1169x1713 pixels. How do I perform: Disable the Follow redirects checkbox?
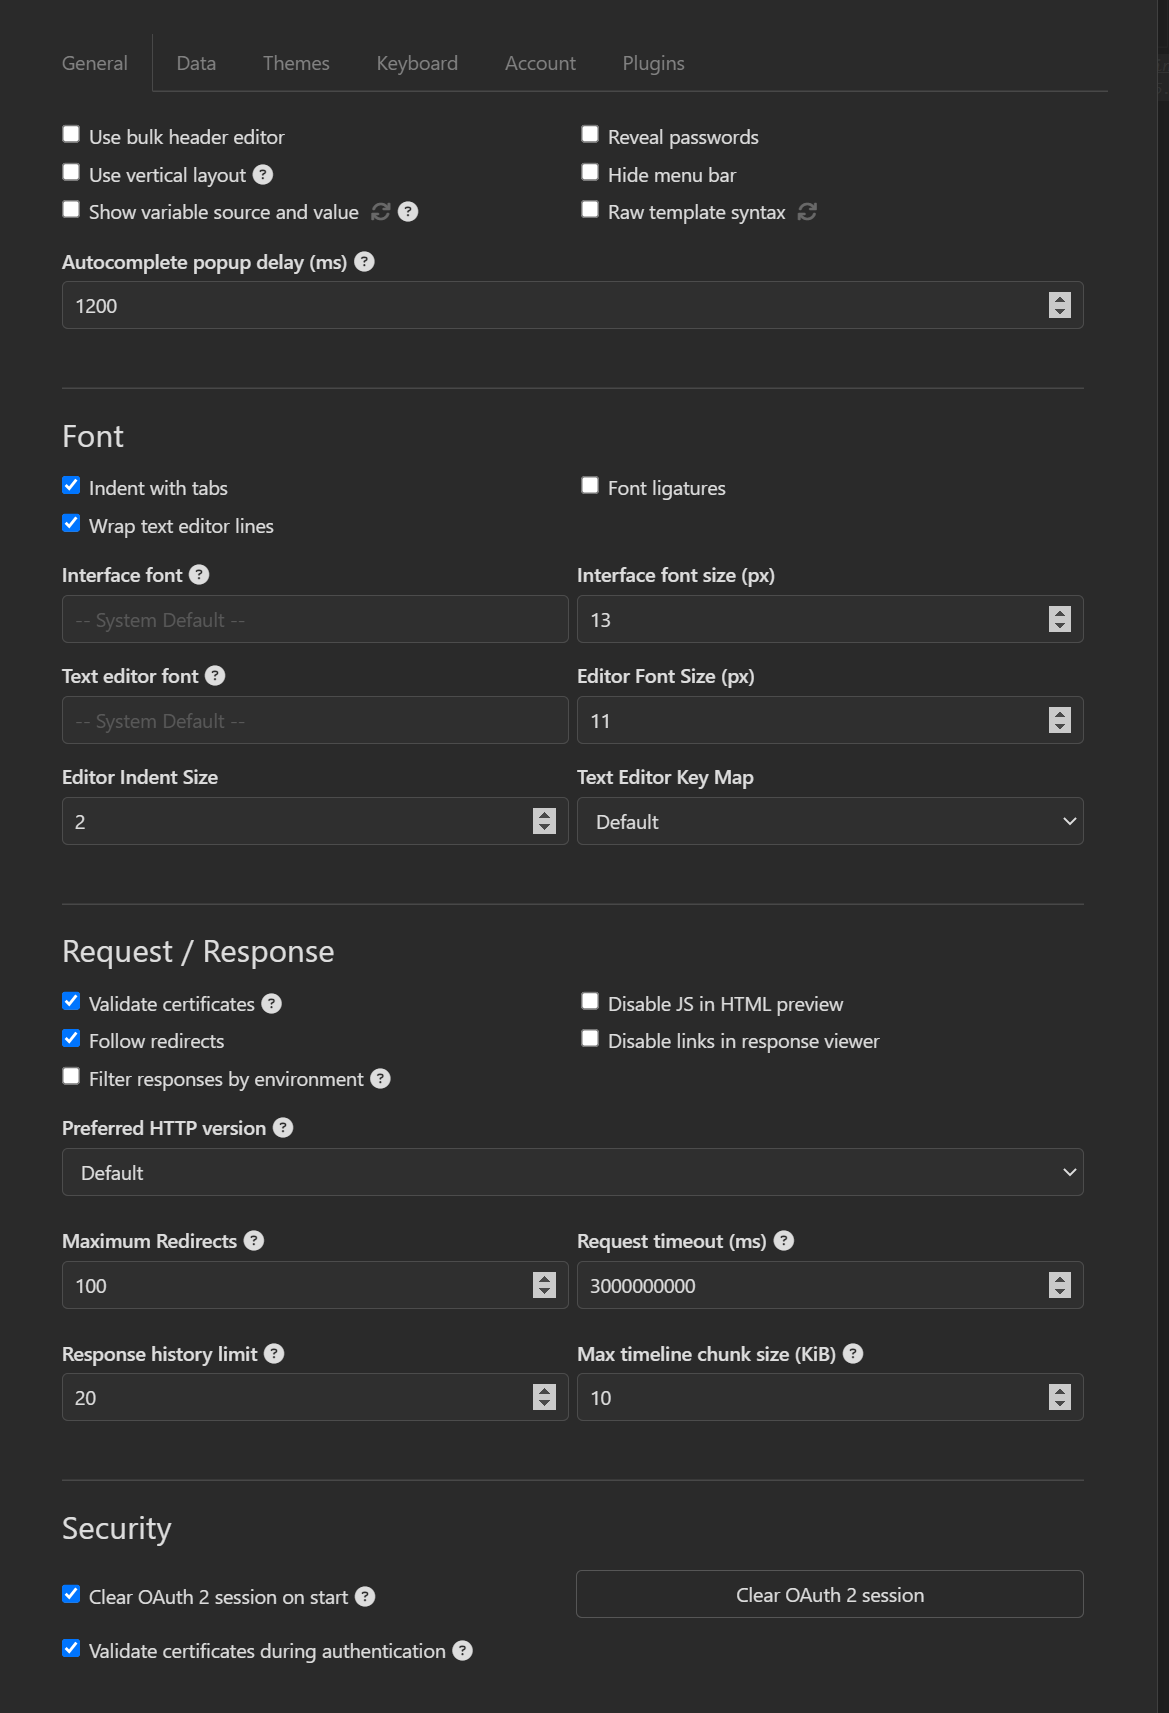(x=71, y=1039)
